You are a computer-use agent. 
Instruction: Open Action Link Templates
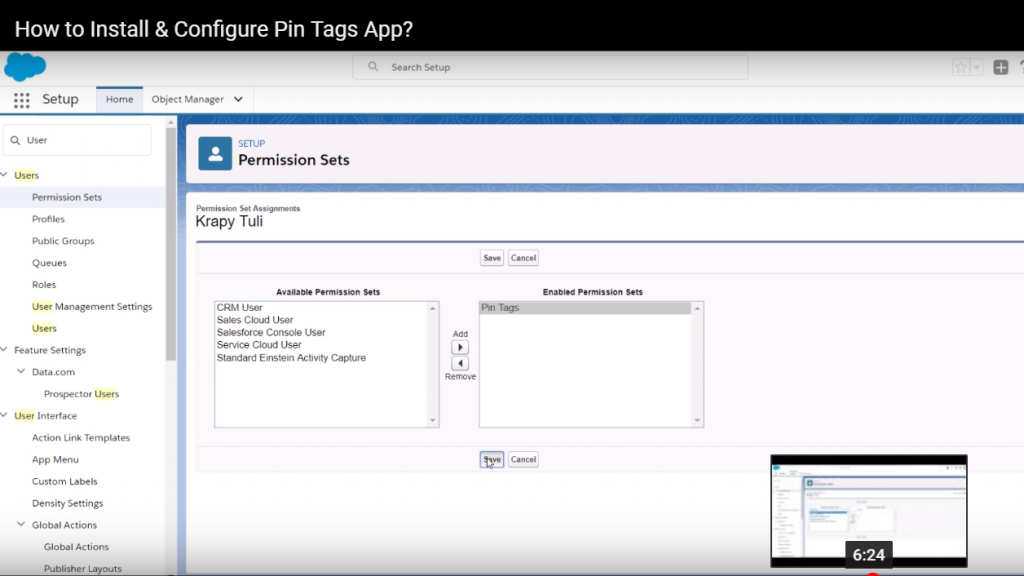81,438
